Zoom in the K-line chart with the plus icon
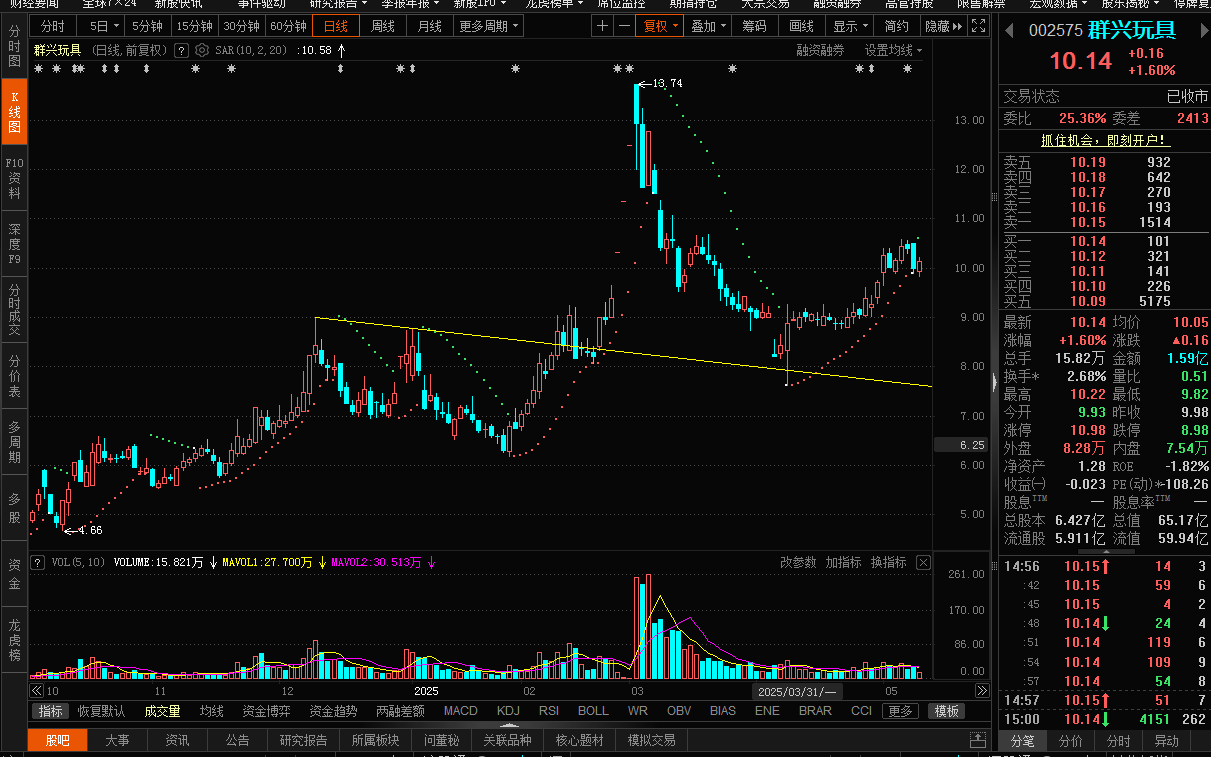 pos(602,26)
